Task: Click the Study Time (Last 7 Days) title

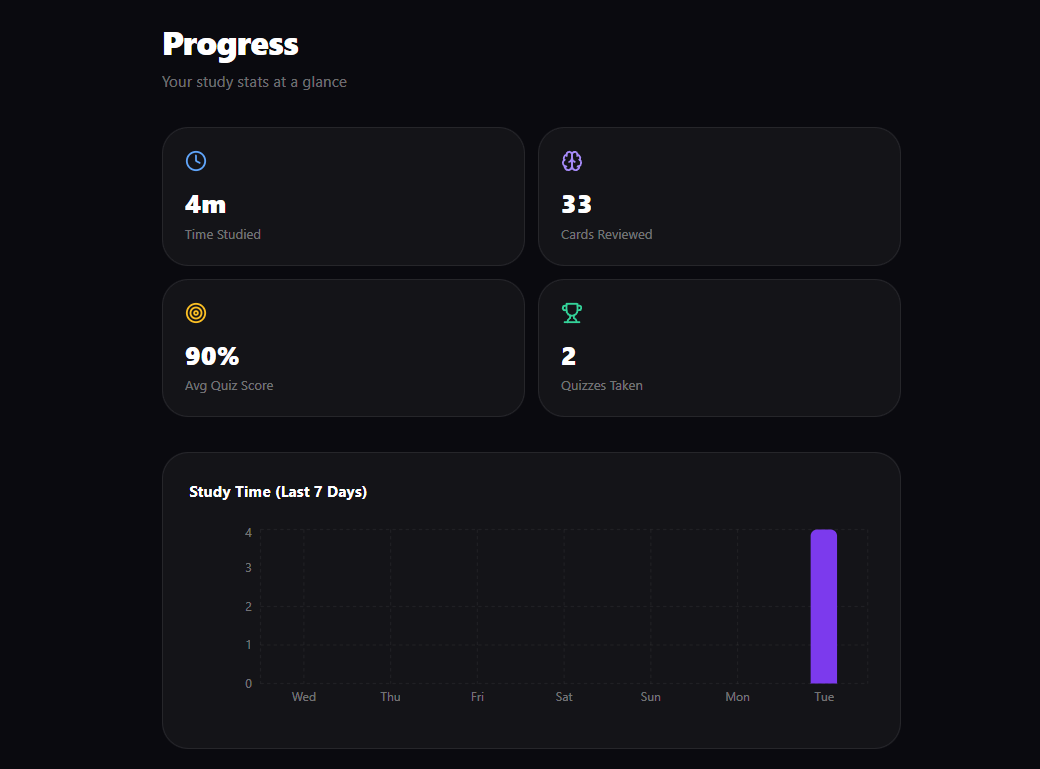Action: (278, 492)
